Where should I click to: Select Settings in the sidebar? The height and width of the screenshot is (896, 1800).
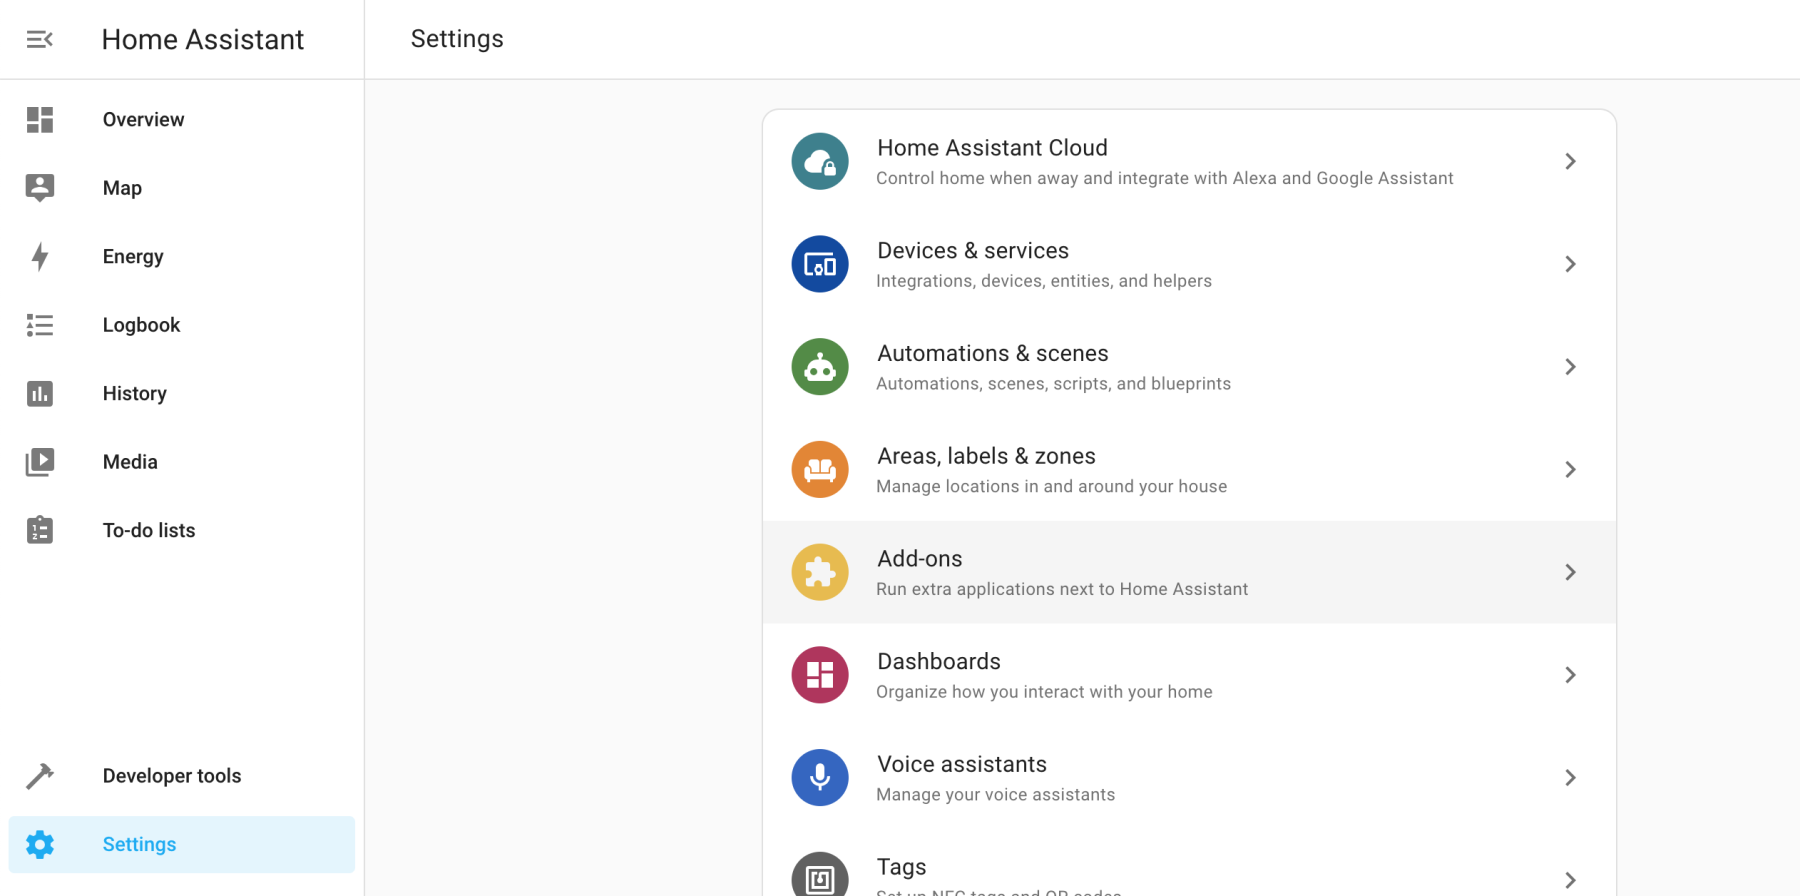coord(182,845)
